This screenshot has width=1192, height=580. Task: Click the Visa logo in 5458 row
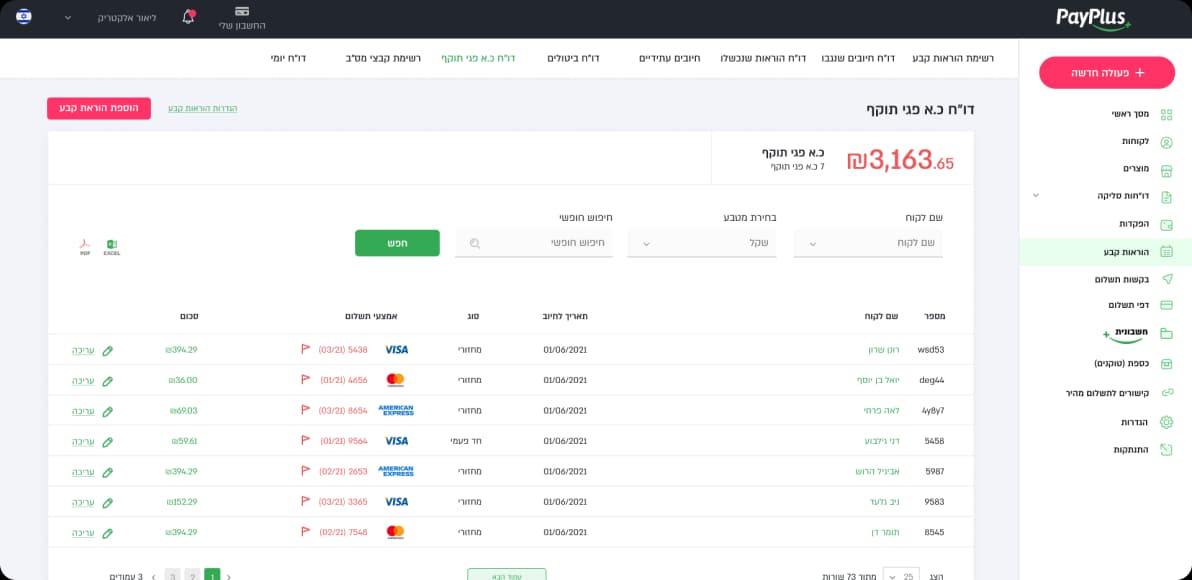tap(396, 441)
